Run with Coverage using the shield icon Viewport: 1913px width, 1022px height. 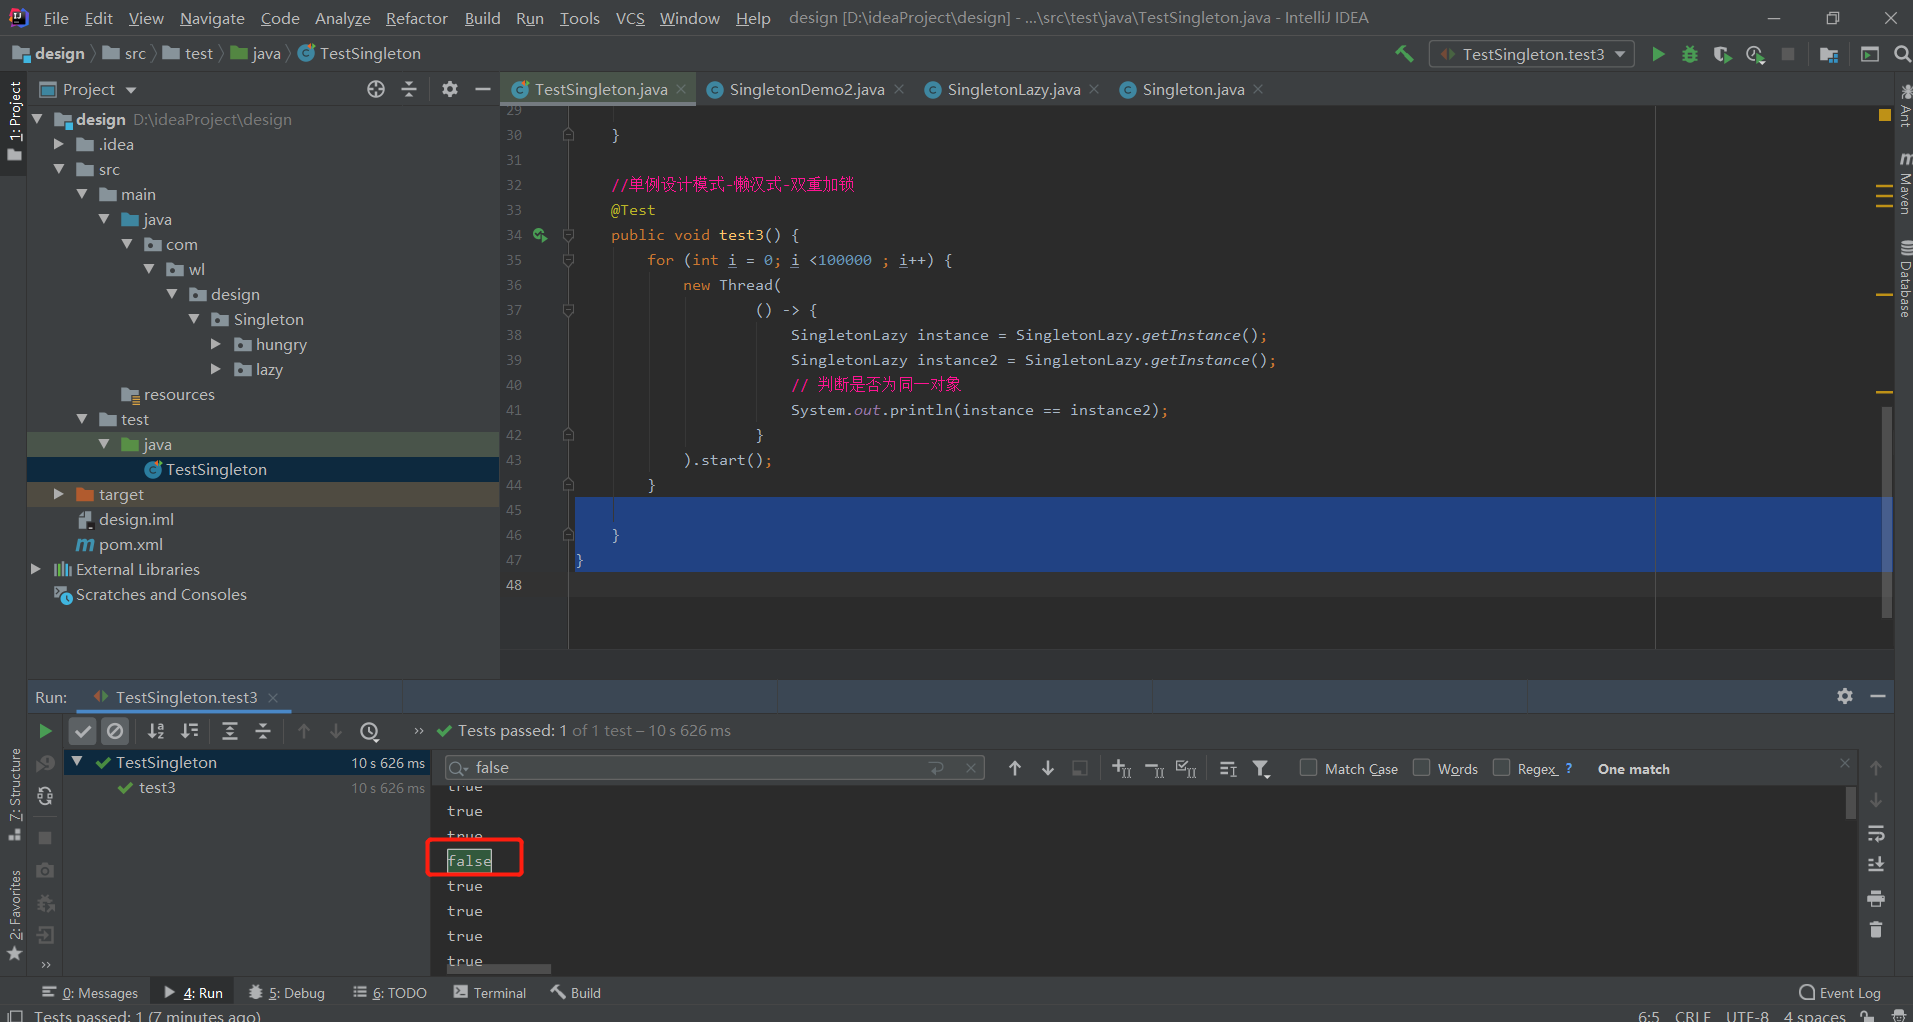tap(1722, 54)
